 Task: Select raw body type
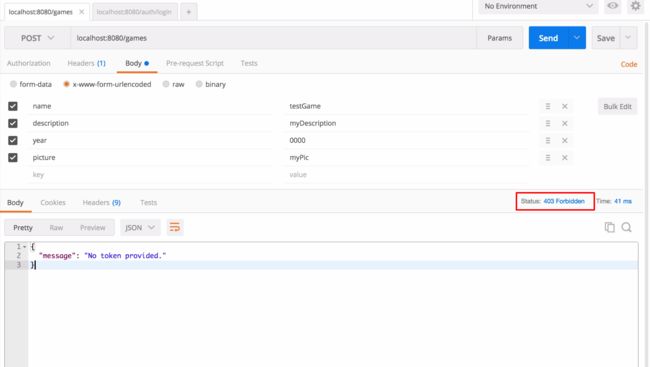pyautogui.click(x=166, y=84)
